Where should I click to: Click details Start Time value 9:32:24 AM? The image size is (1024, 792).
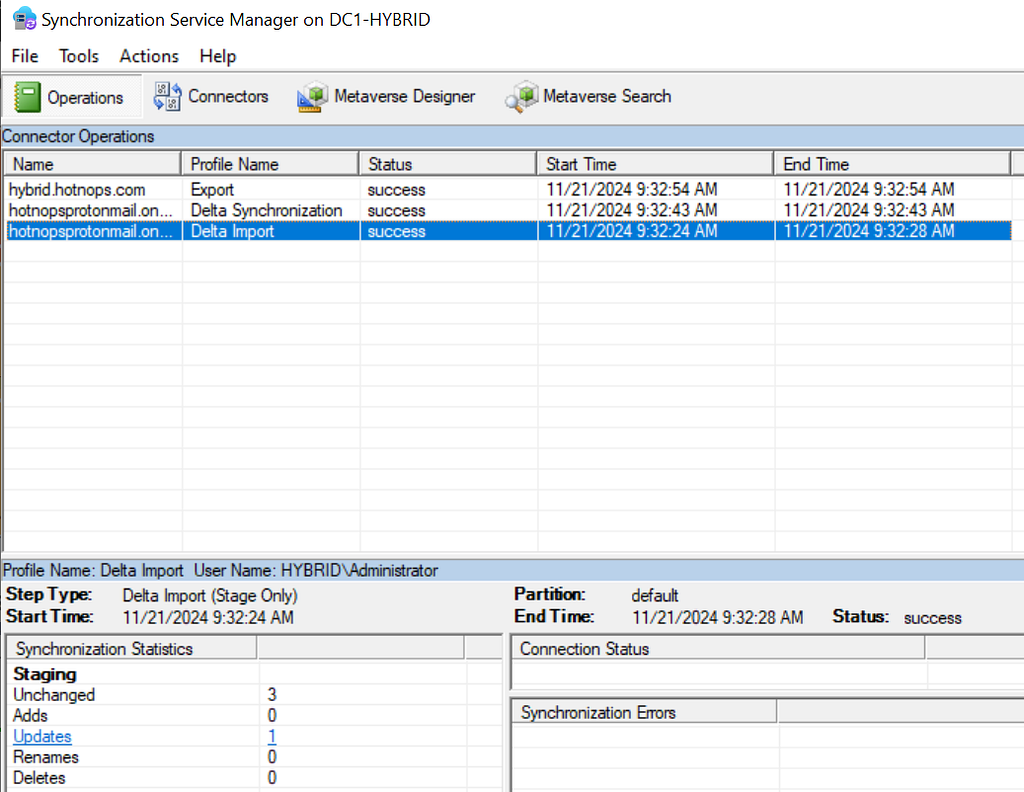[x=208, y=618]
